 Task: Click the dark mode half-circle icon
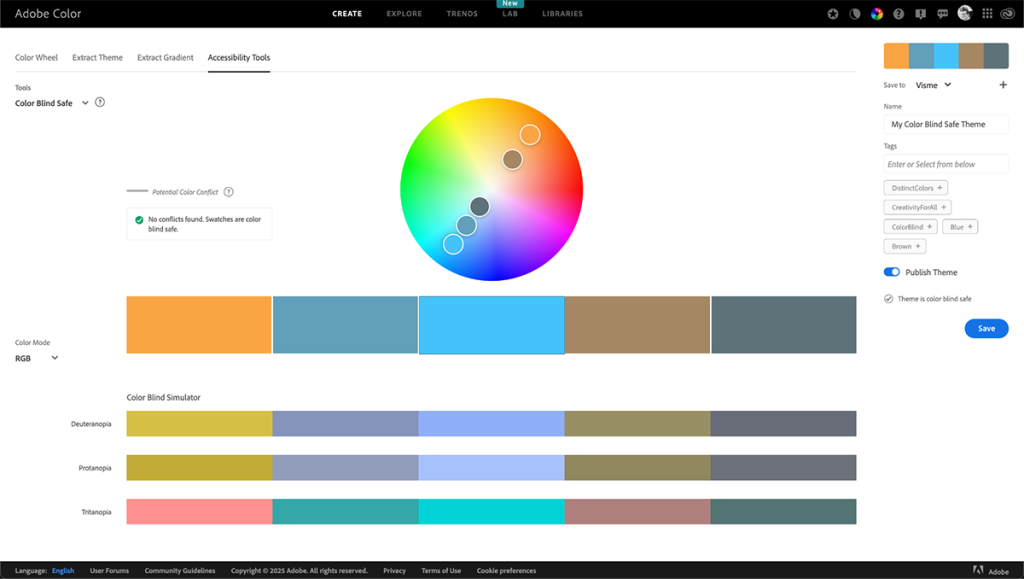tap(854, 13)
